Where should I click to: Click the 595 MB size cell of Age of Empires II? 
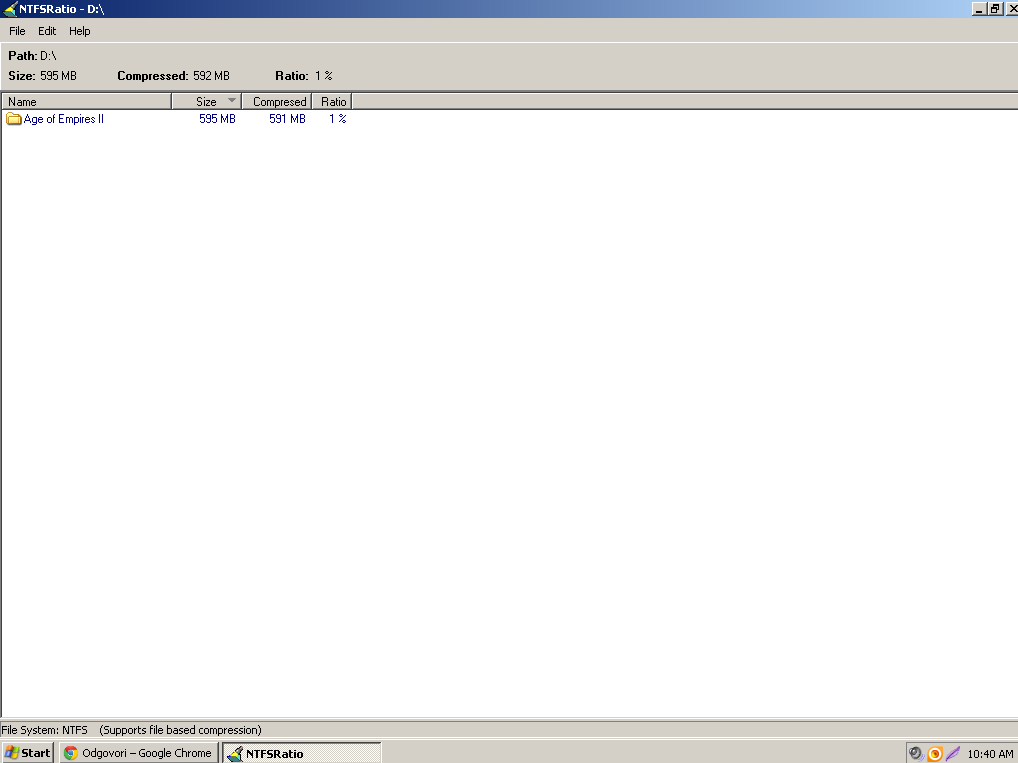(x=217, y=119)
